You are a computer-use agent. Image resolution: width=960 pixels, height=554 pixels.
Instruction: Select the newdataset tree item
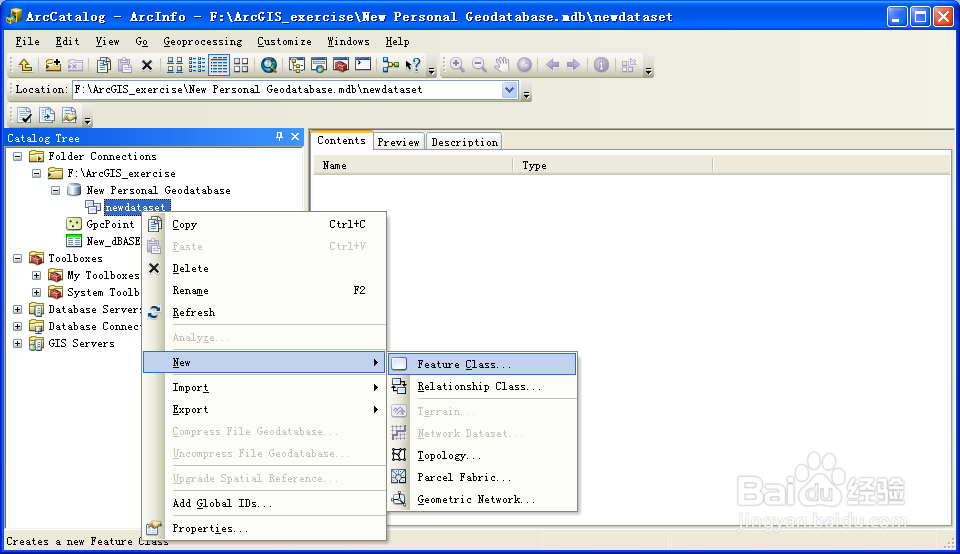click(x=135, y=208)
